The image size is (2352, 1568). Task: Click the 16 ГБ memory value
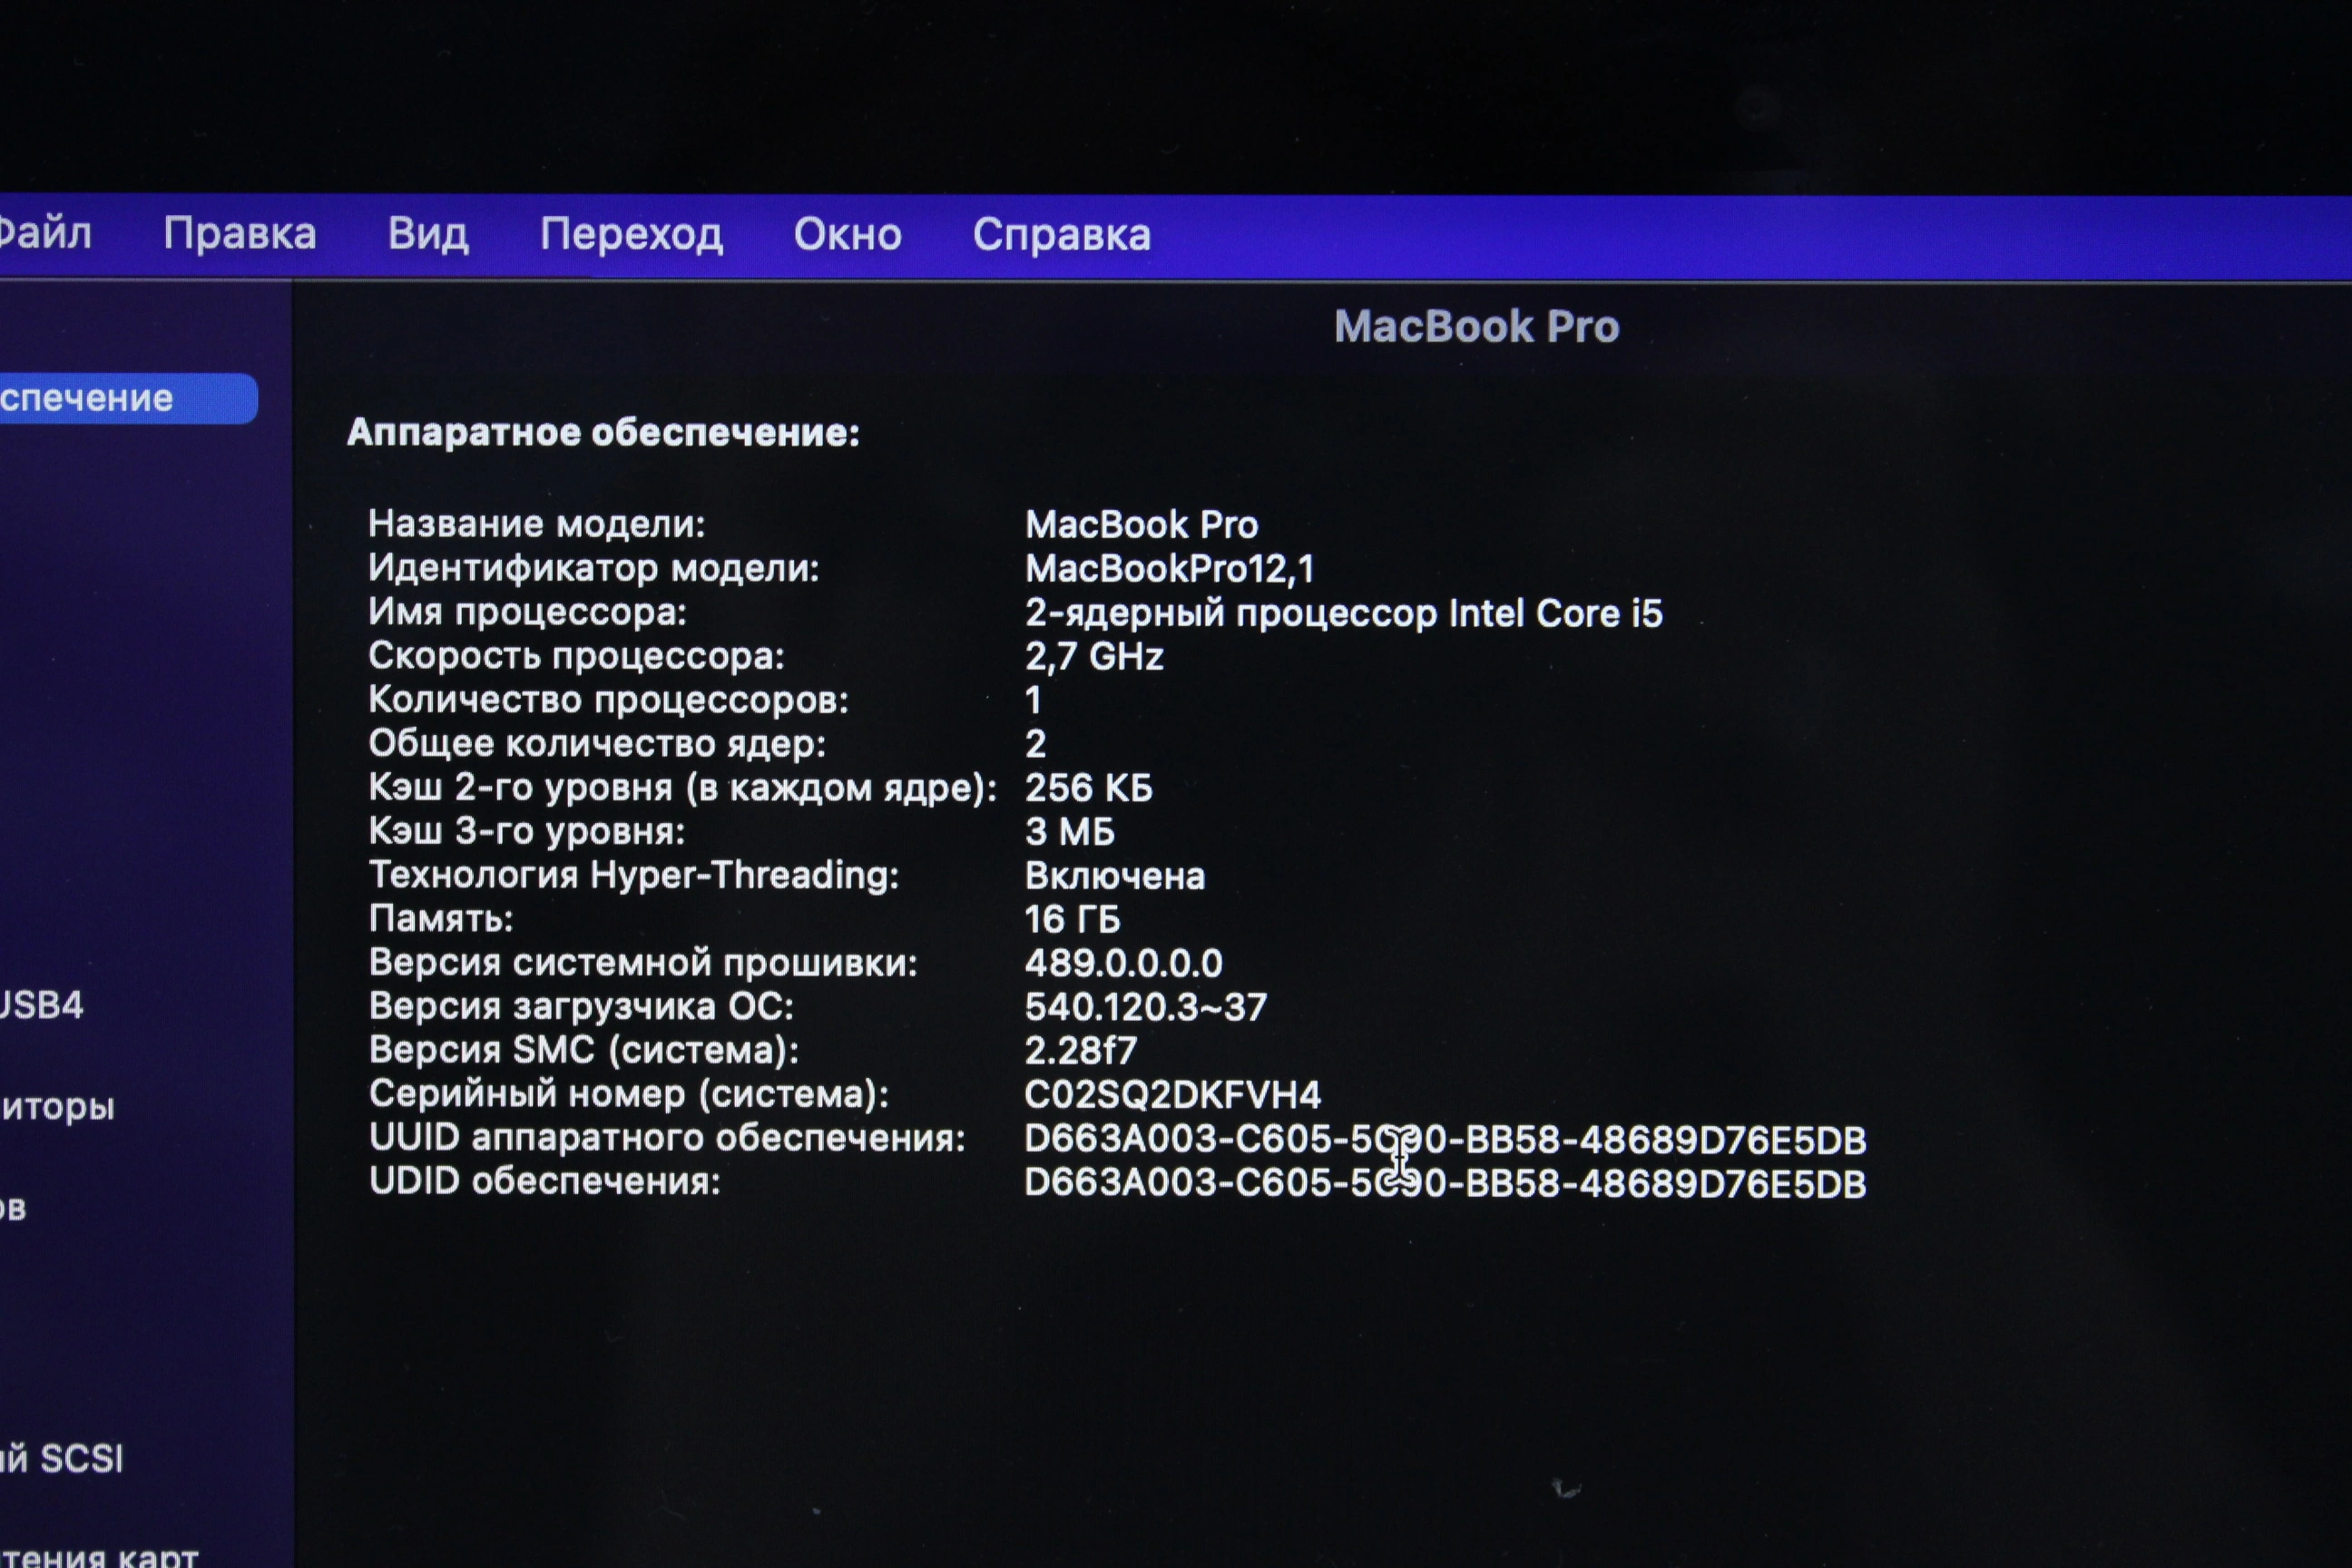pos(1072,918)
